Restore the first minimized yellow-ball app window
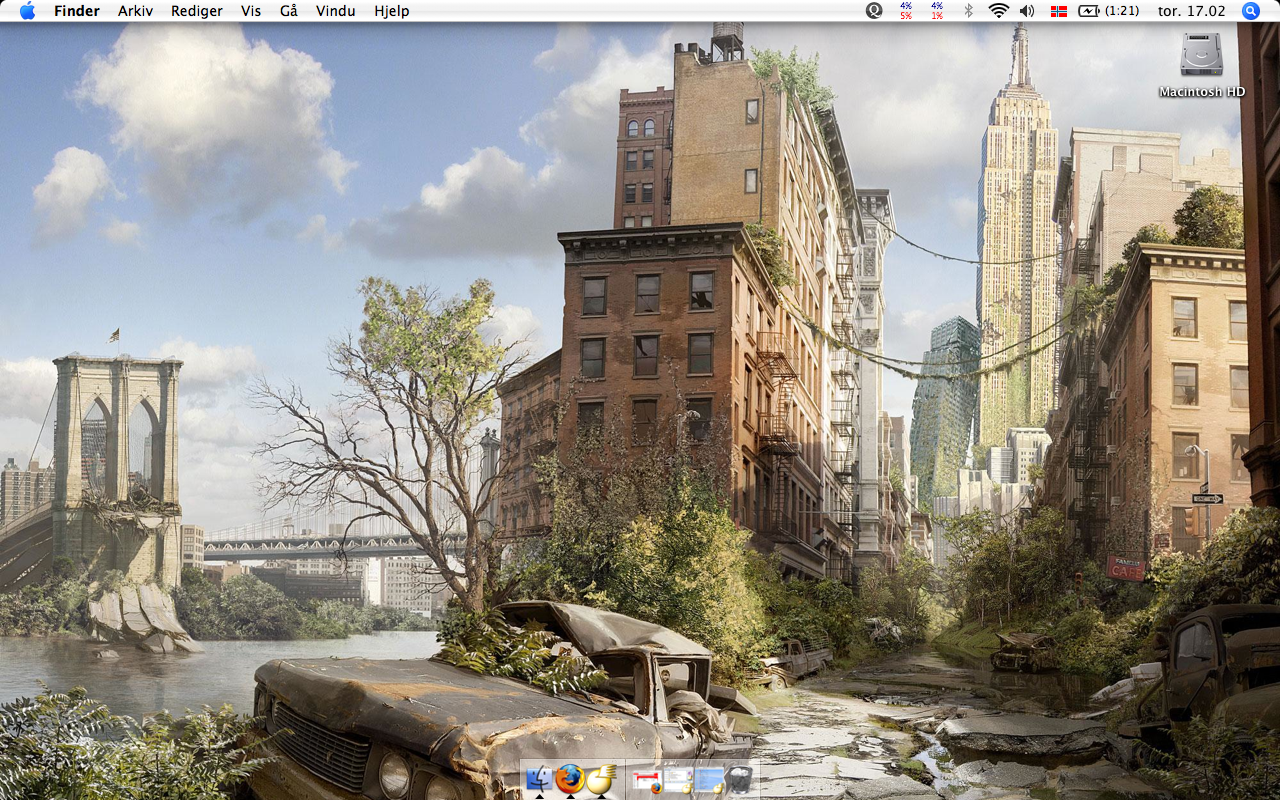The image size is (1280, 800). [677, 780]
